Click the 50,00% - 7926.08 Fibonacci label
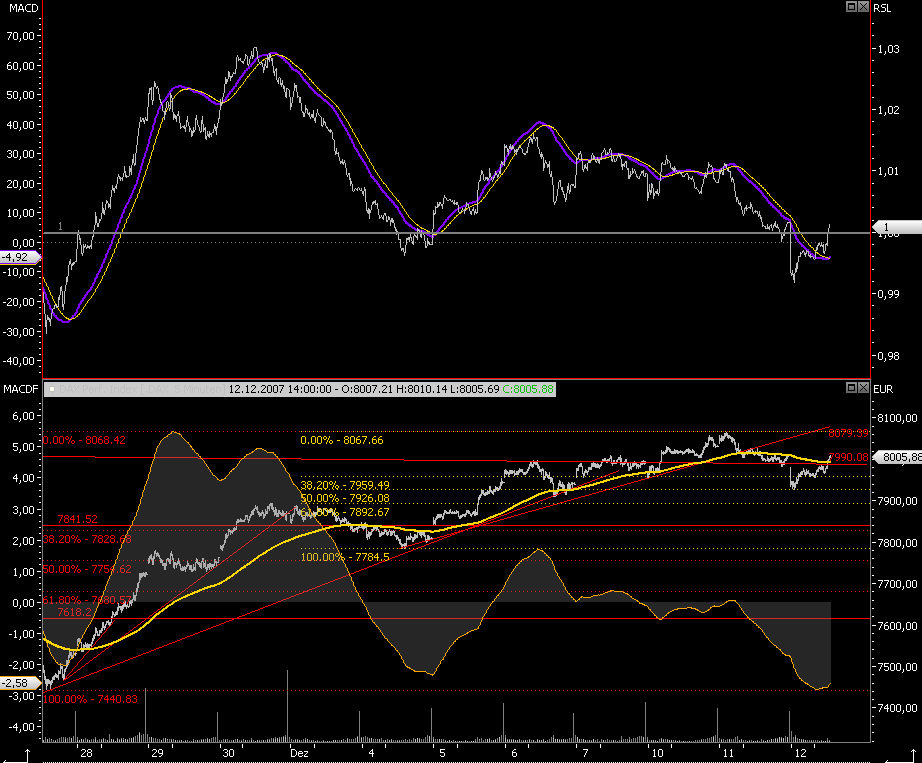 coord(345,498)
